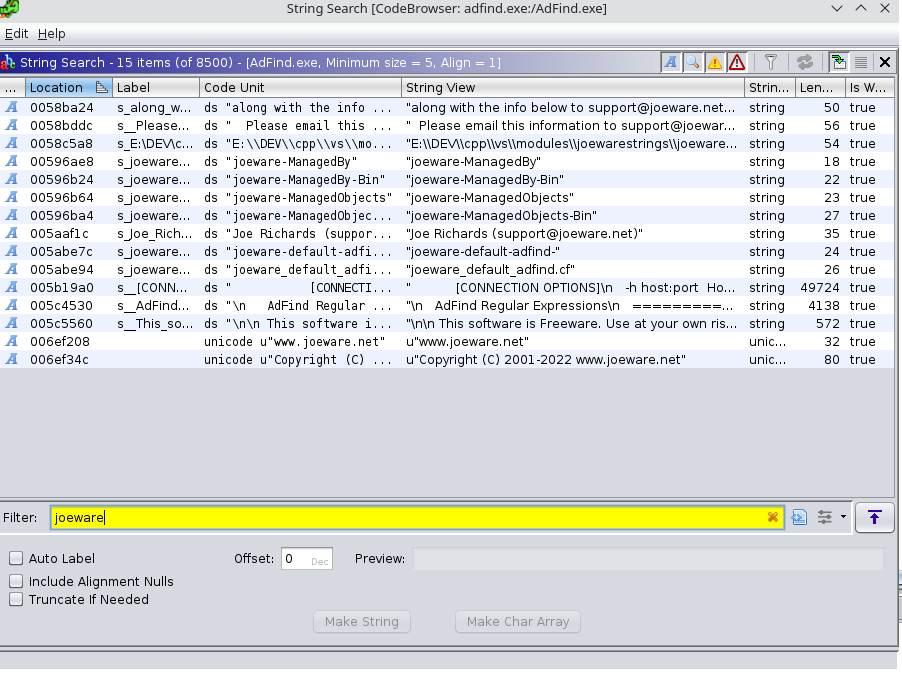Open filter options dropdown arrow
902x673 pixels.
coord(843,517)
